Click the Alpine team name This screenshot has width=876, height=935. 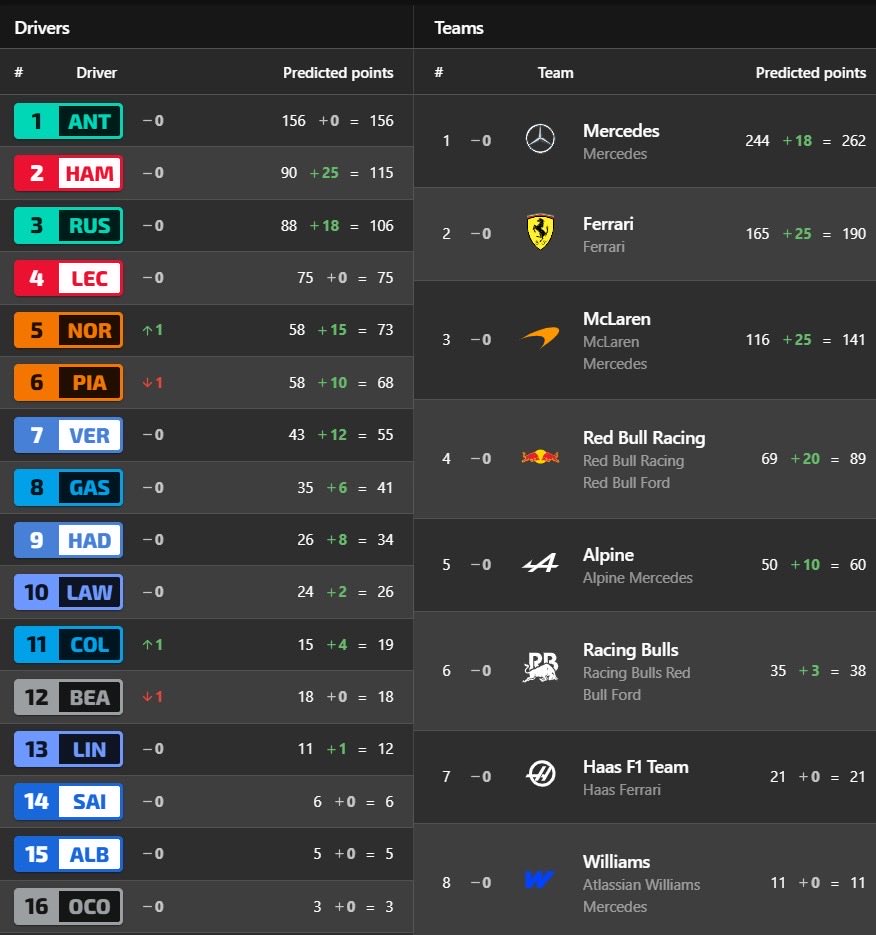pos(608,555)
